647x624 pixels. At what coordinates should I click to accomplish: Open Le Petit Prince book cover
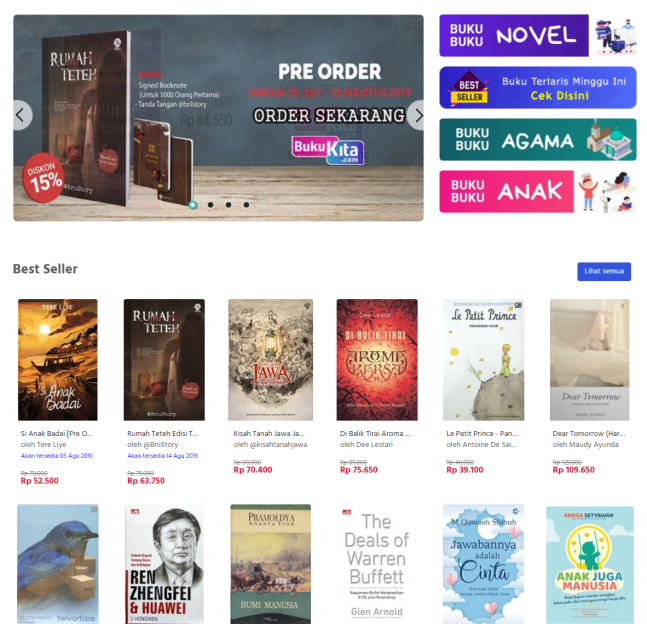click(484, 360)
